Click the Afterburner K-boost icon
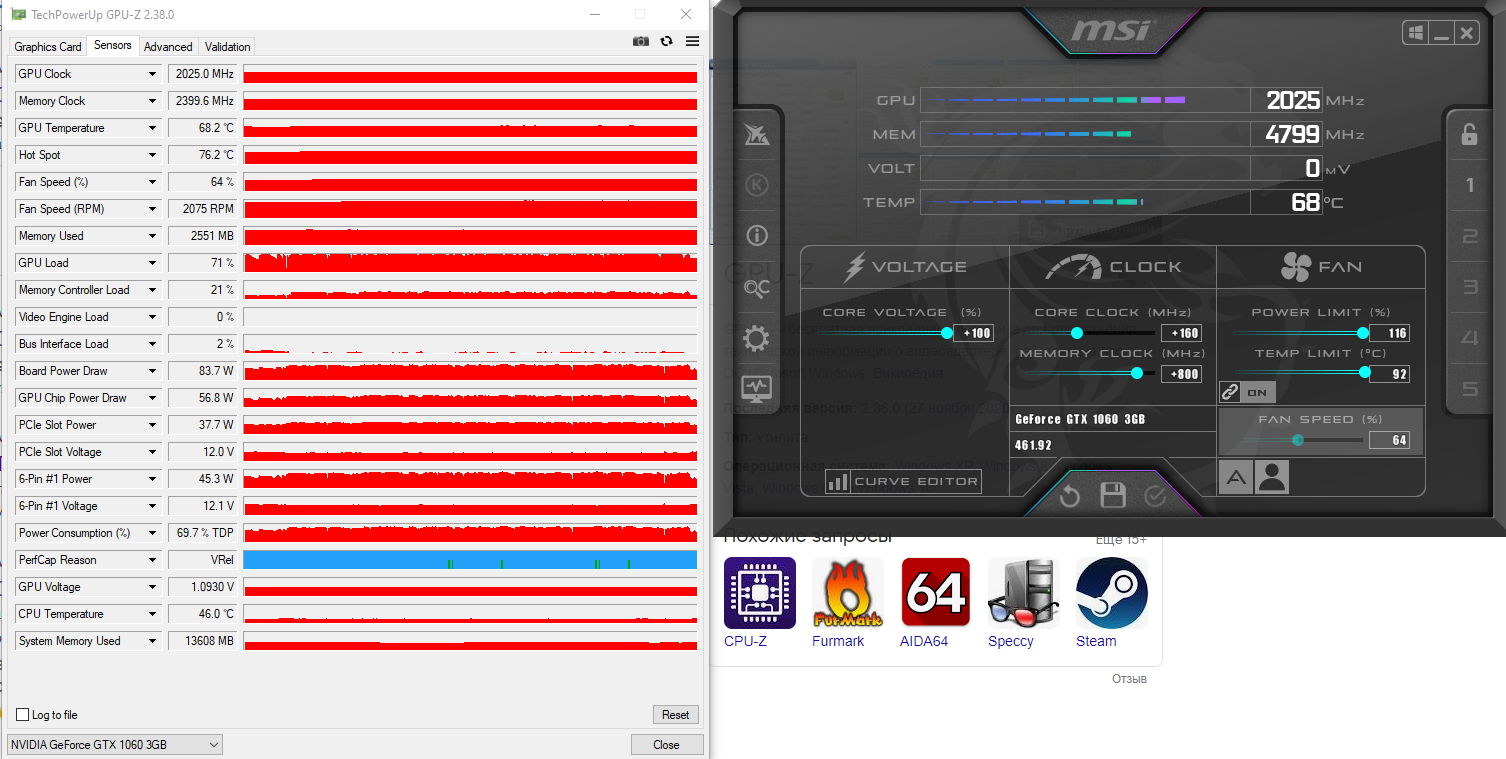This screenshot has height=759, width=1506. (757, 185)
